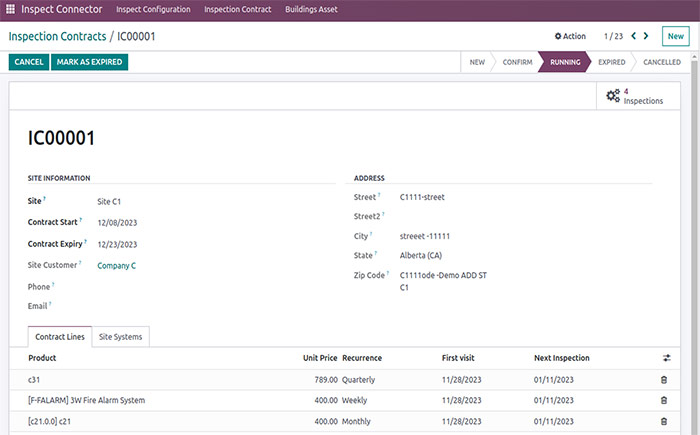Select the EXPIRED status stage
Screen dimensions: 700x435
(x=612, y=62)
